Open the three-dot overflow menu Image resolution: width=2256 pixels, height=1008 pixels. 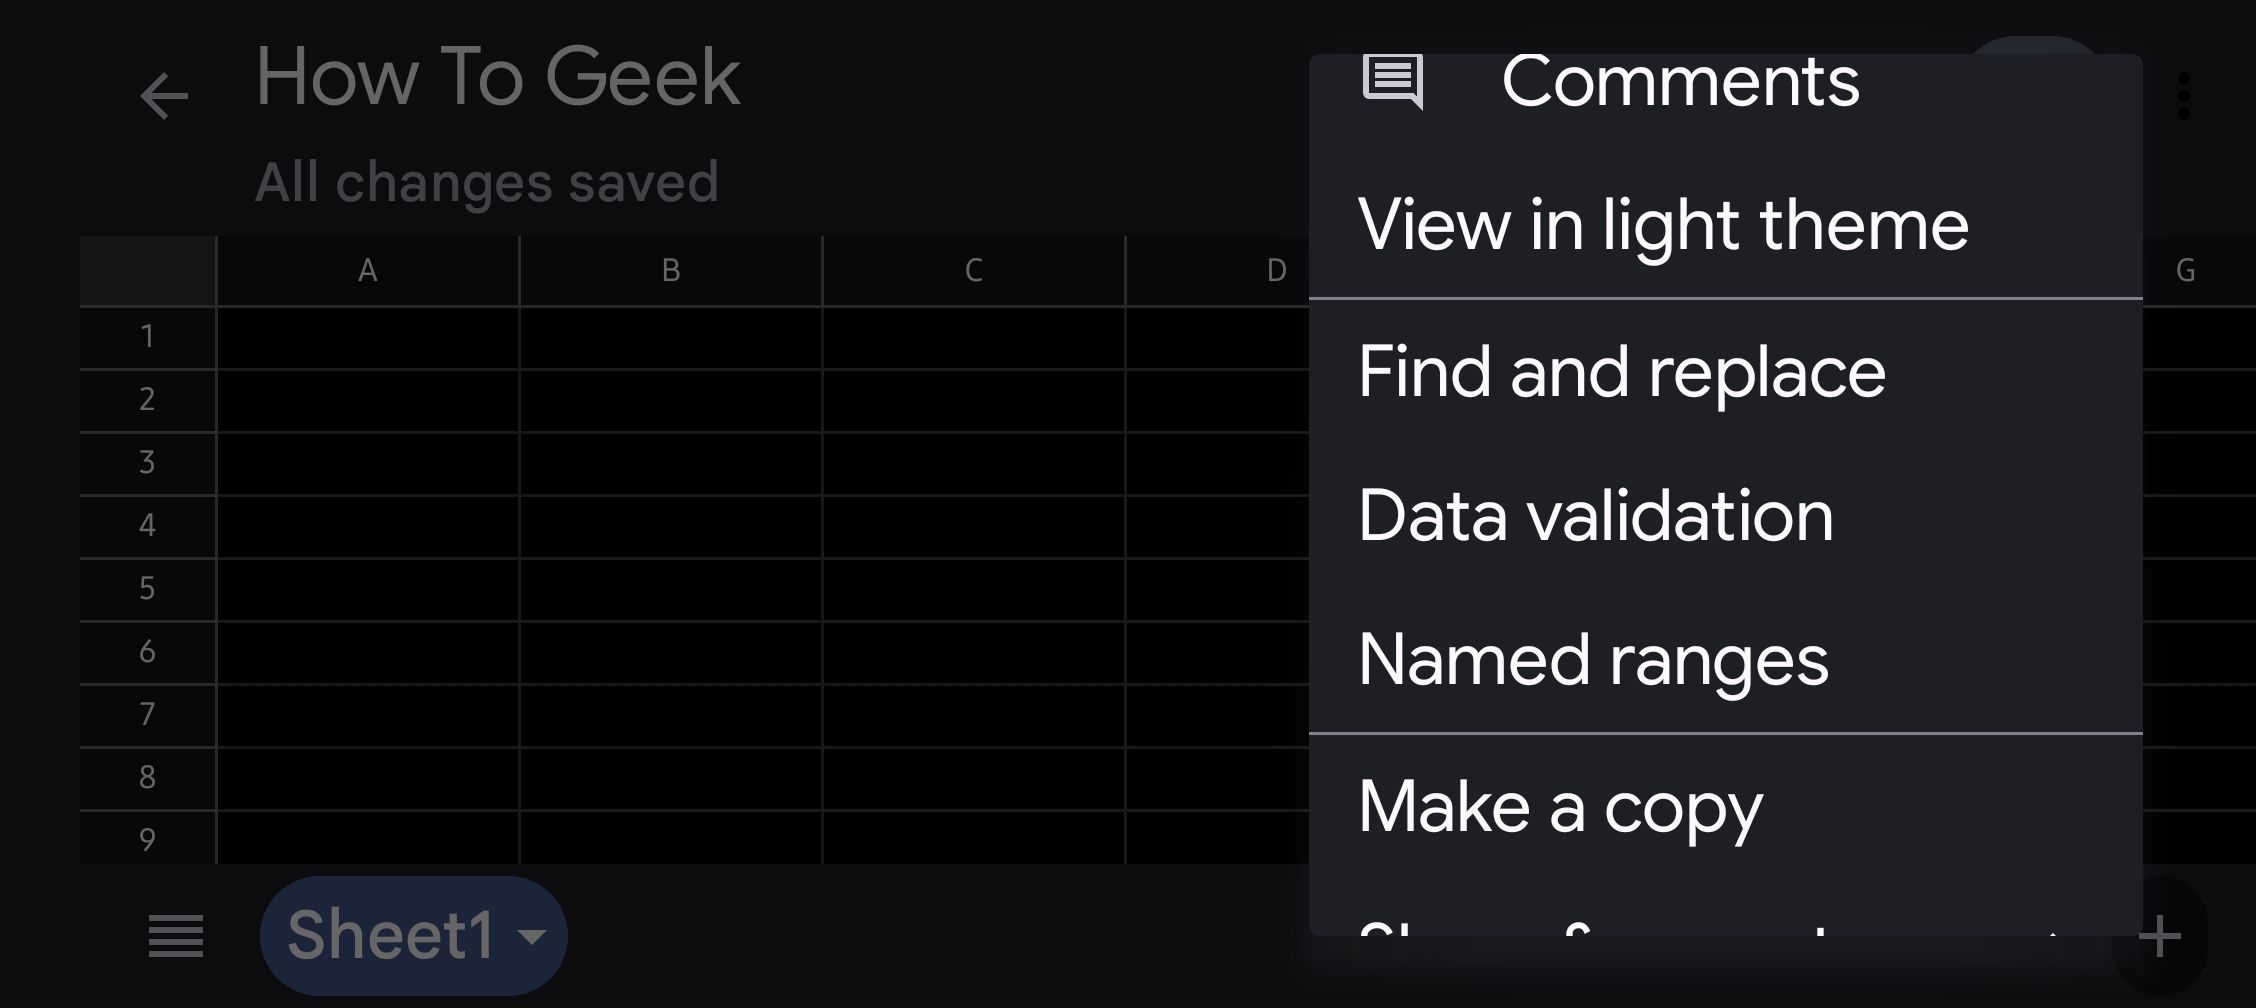coord(2184,93)
